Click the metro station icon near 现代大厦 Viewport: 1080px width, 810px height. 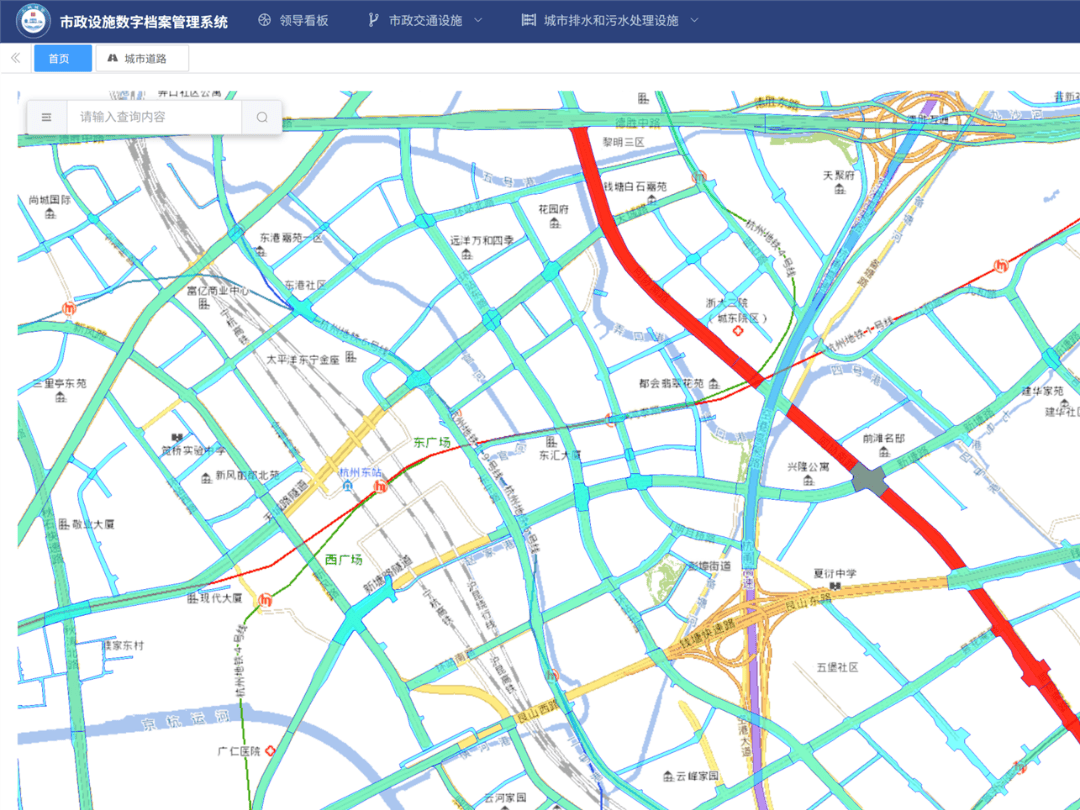click(x=265, y=600)
